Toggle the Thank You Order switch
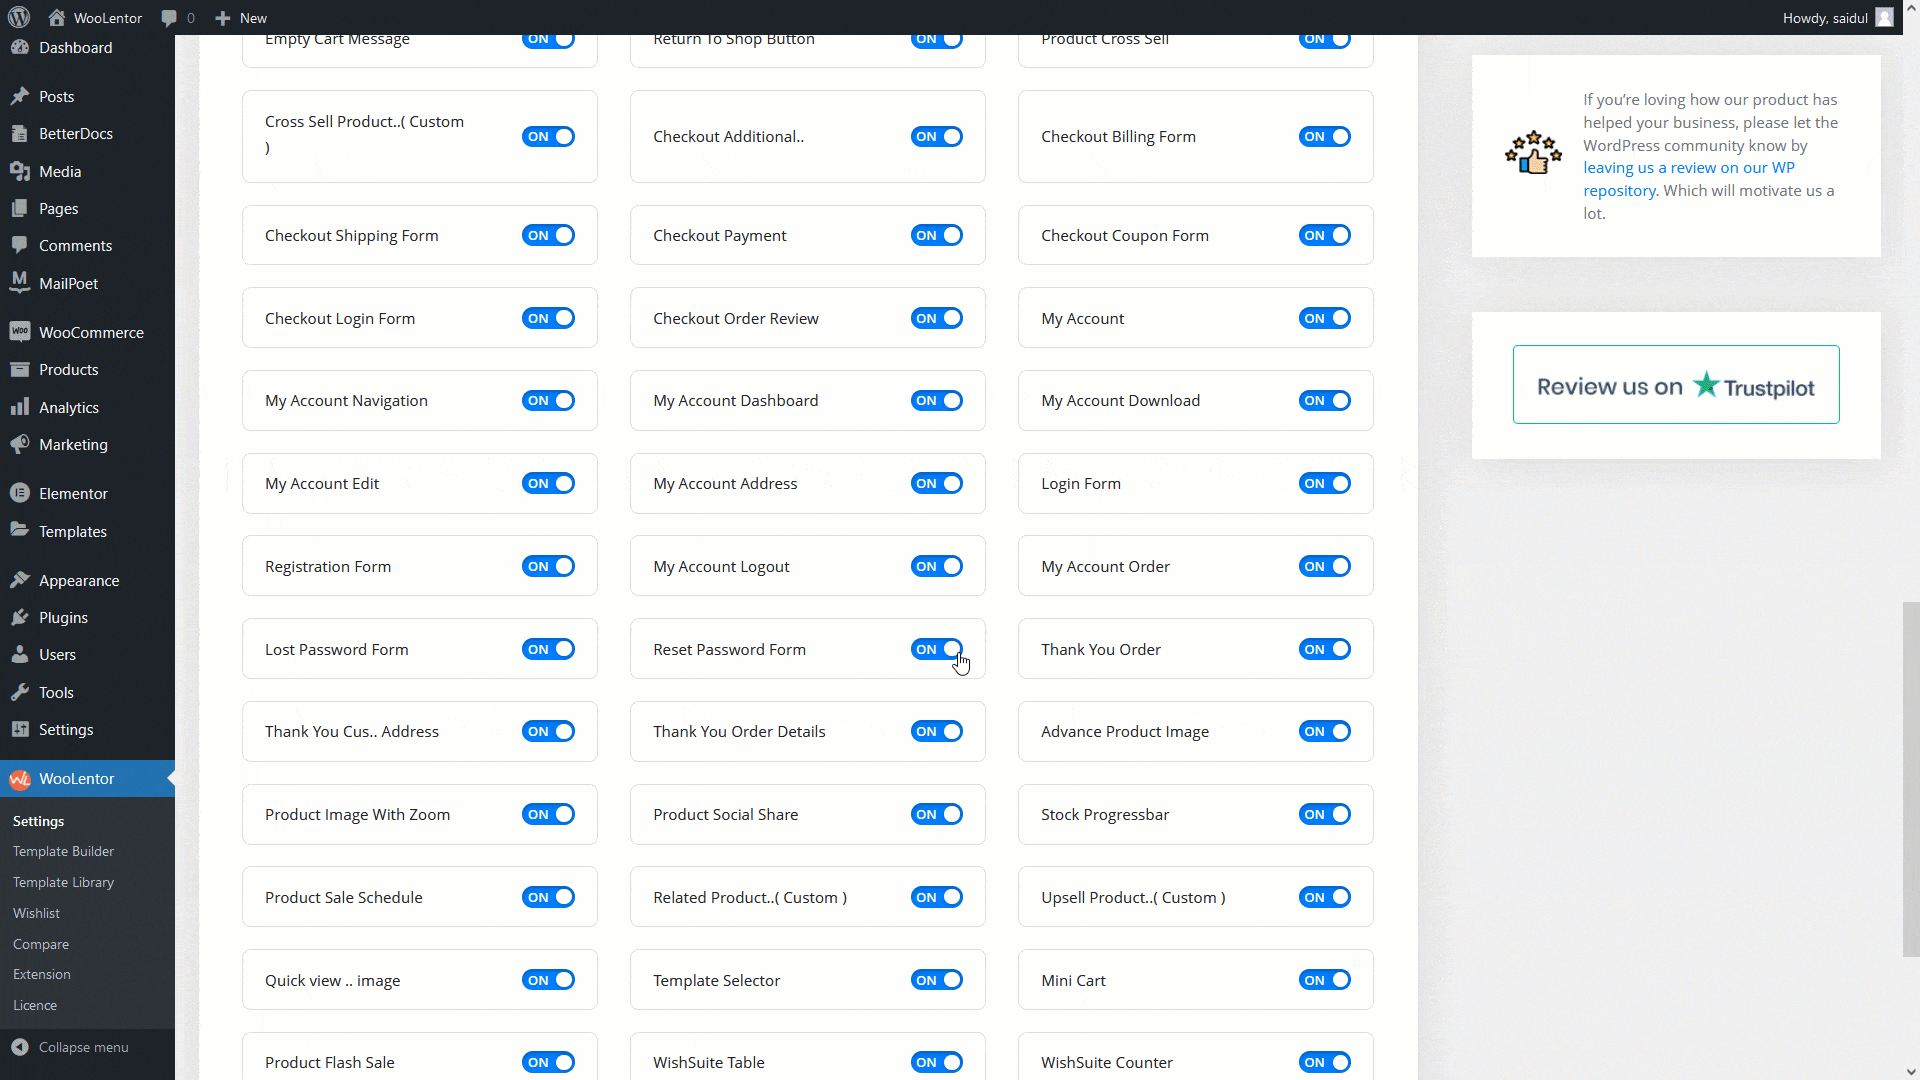The image size is (1920, 1080). pos(1325,649)
